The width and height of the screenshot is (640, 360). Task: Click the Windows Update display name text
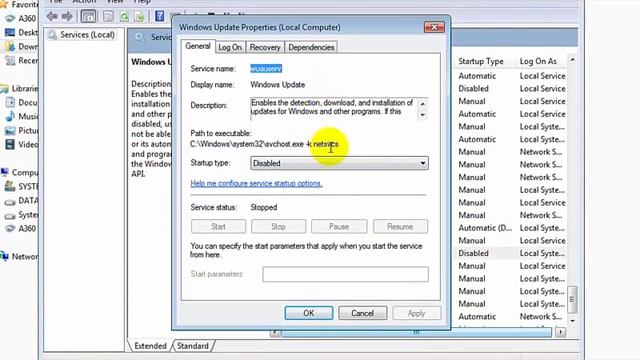click(x=278, y=85)
